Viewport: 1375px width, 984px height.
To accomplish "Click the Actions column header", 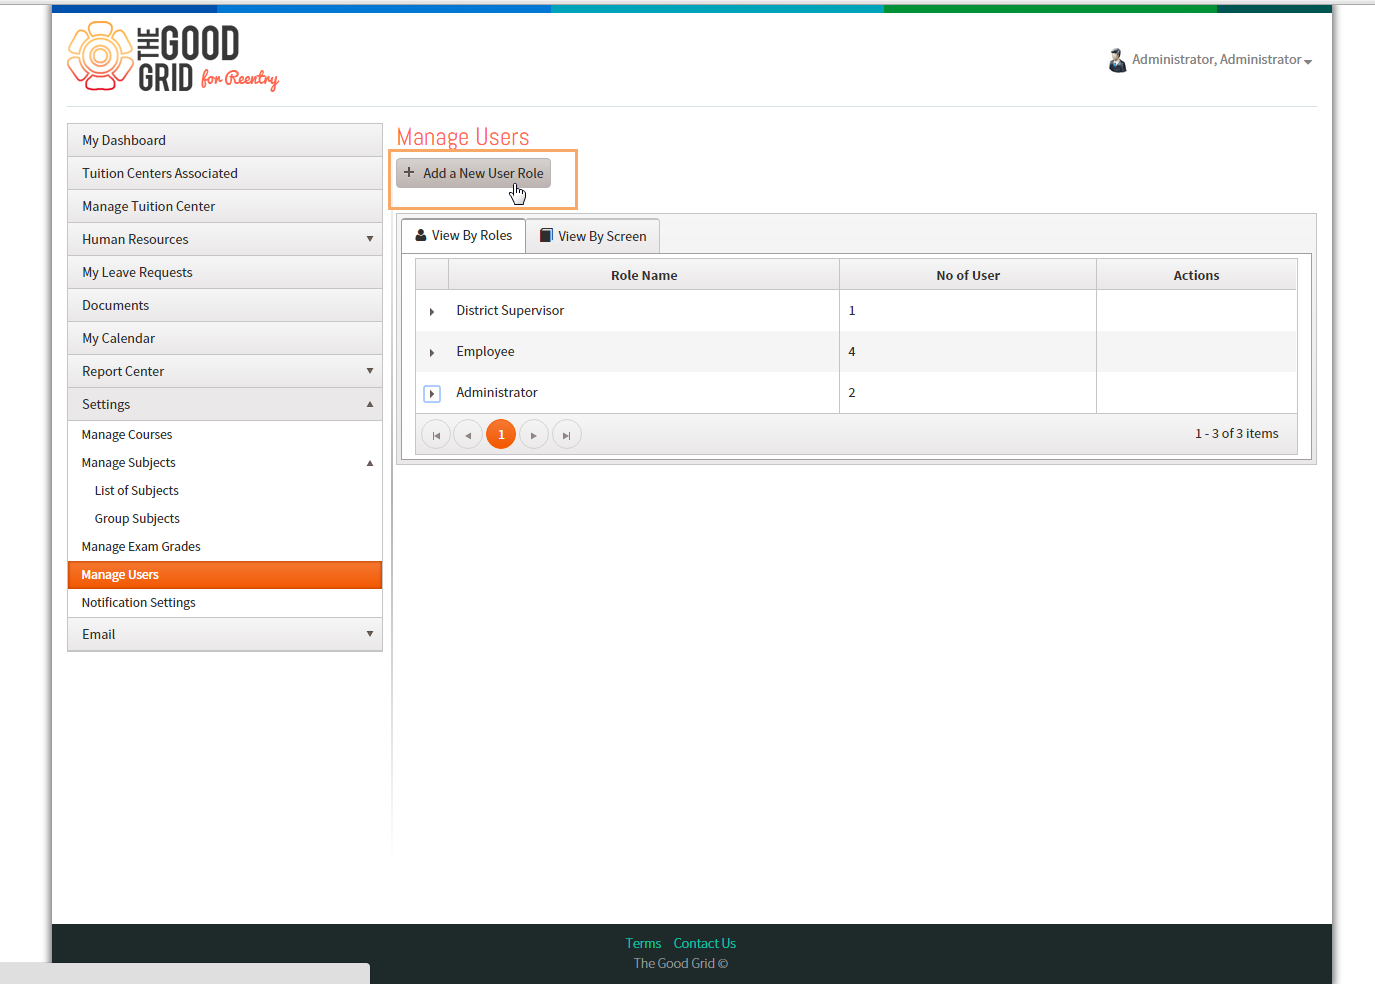I will pyautogui.click(x=1196, y=275).
